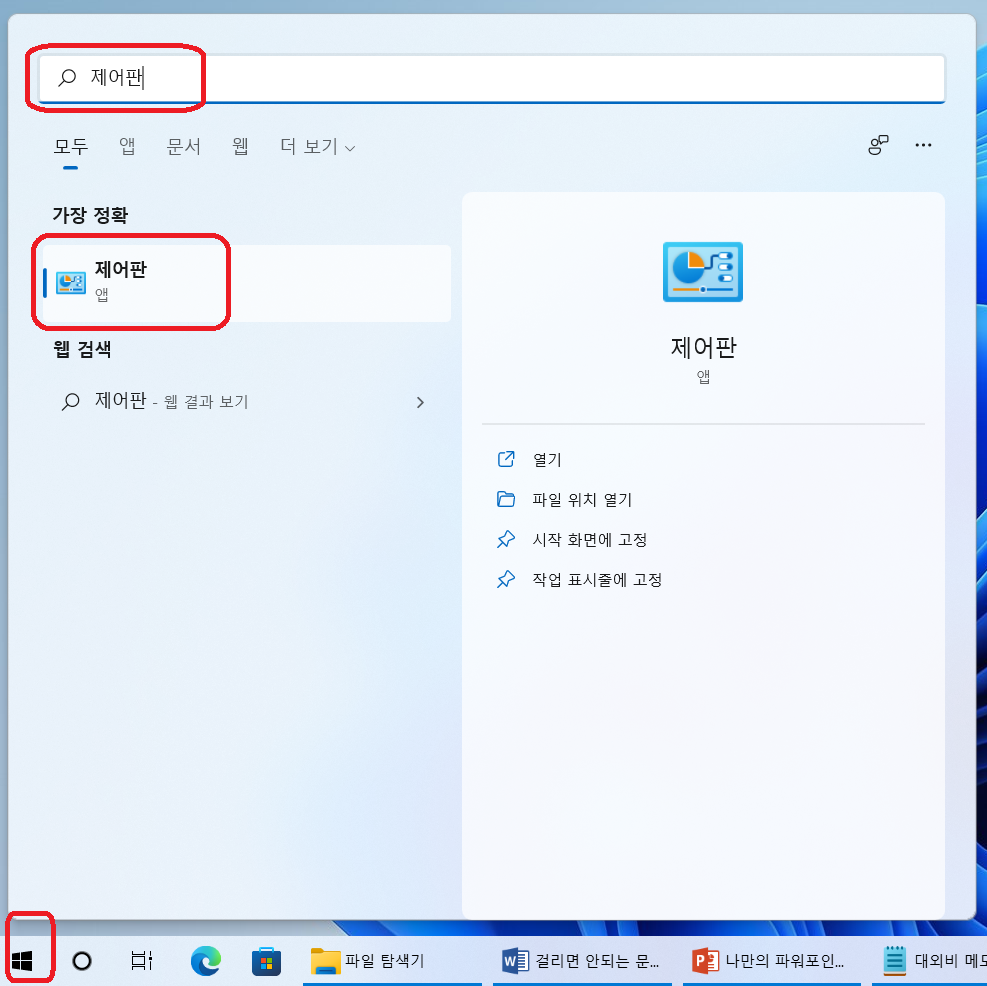Screen dimensions: 987x986
Task: Select the 모두 filter tab
Action: tap(70, 147)
